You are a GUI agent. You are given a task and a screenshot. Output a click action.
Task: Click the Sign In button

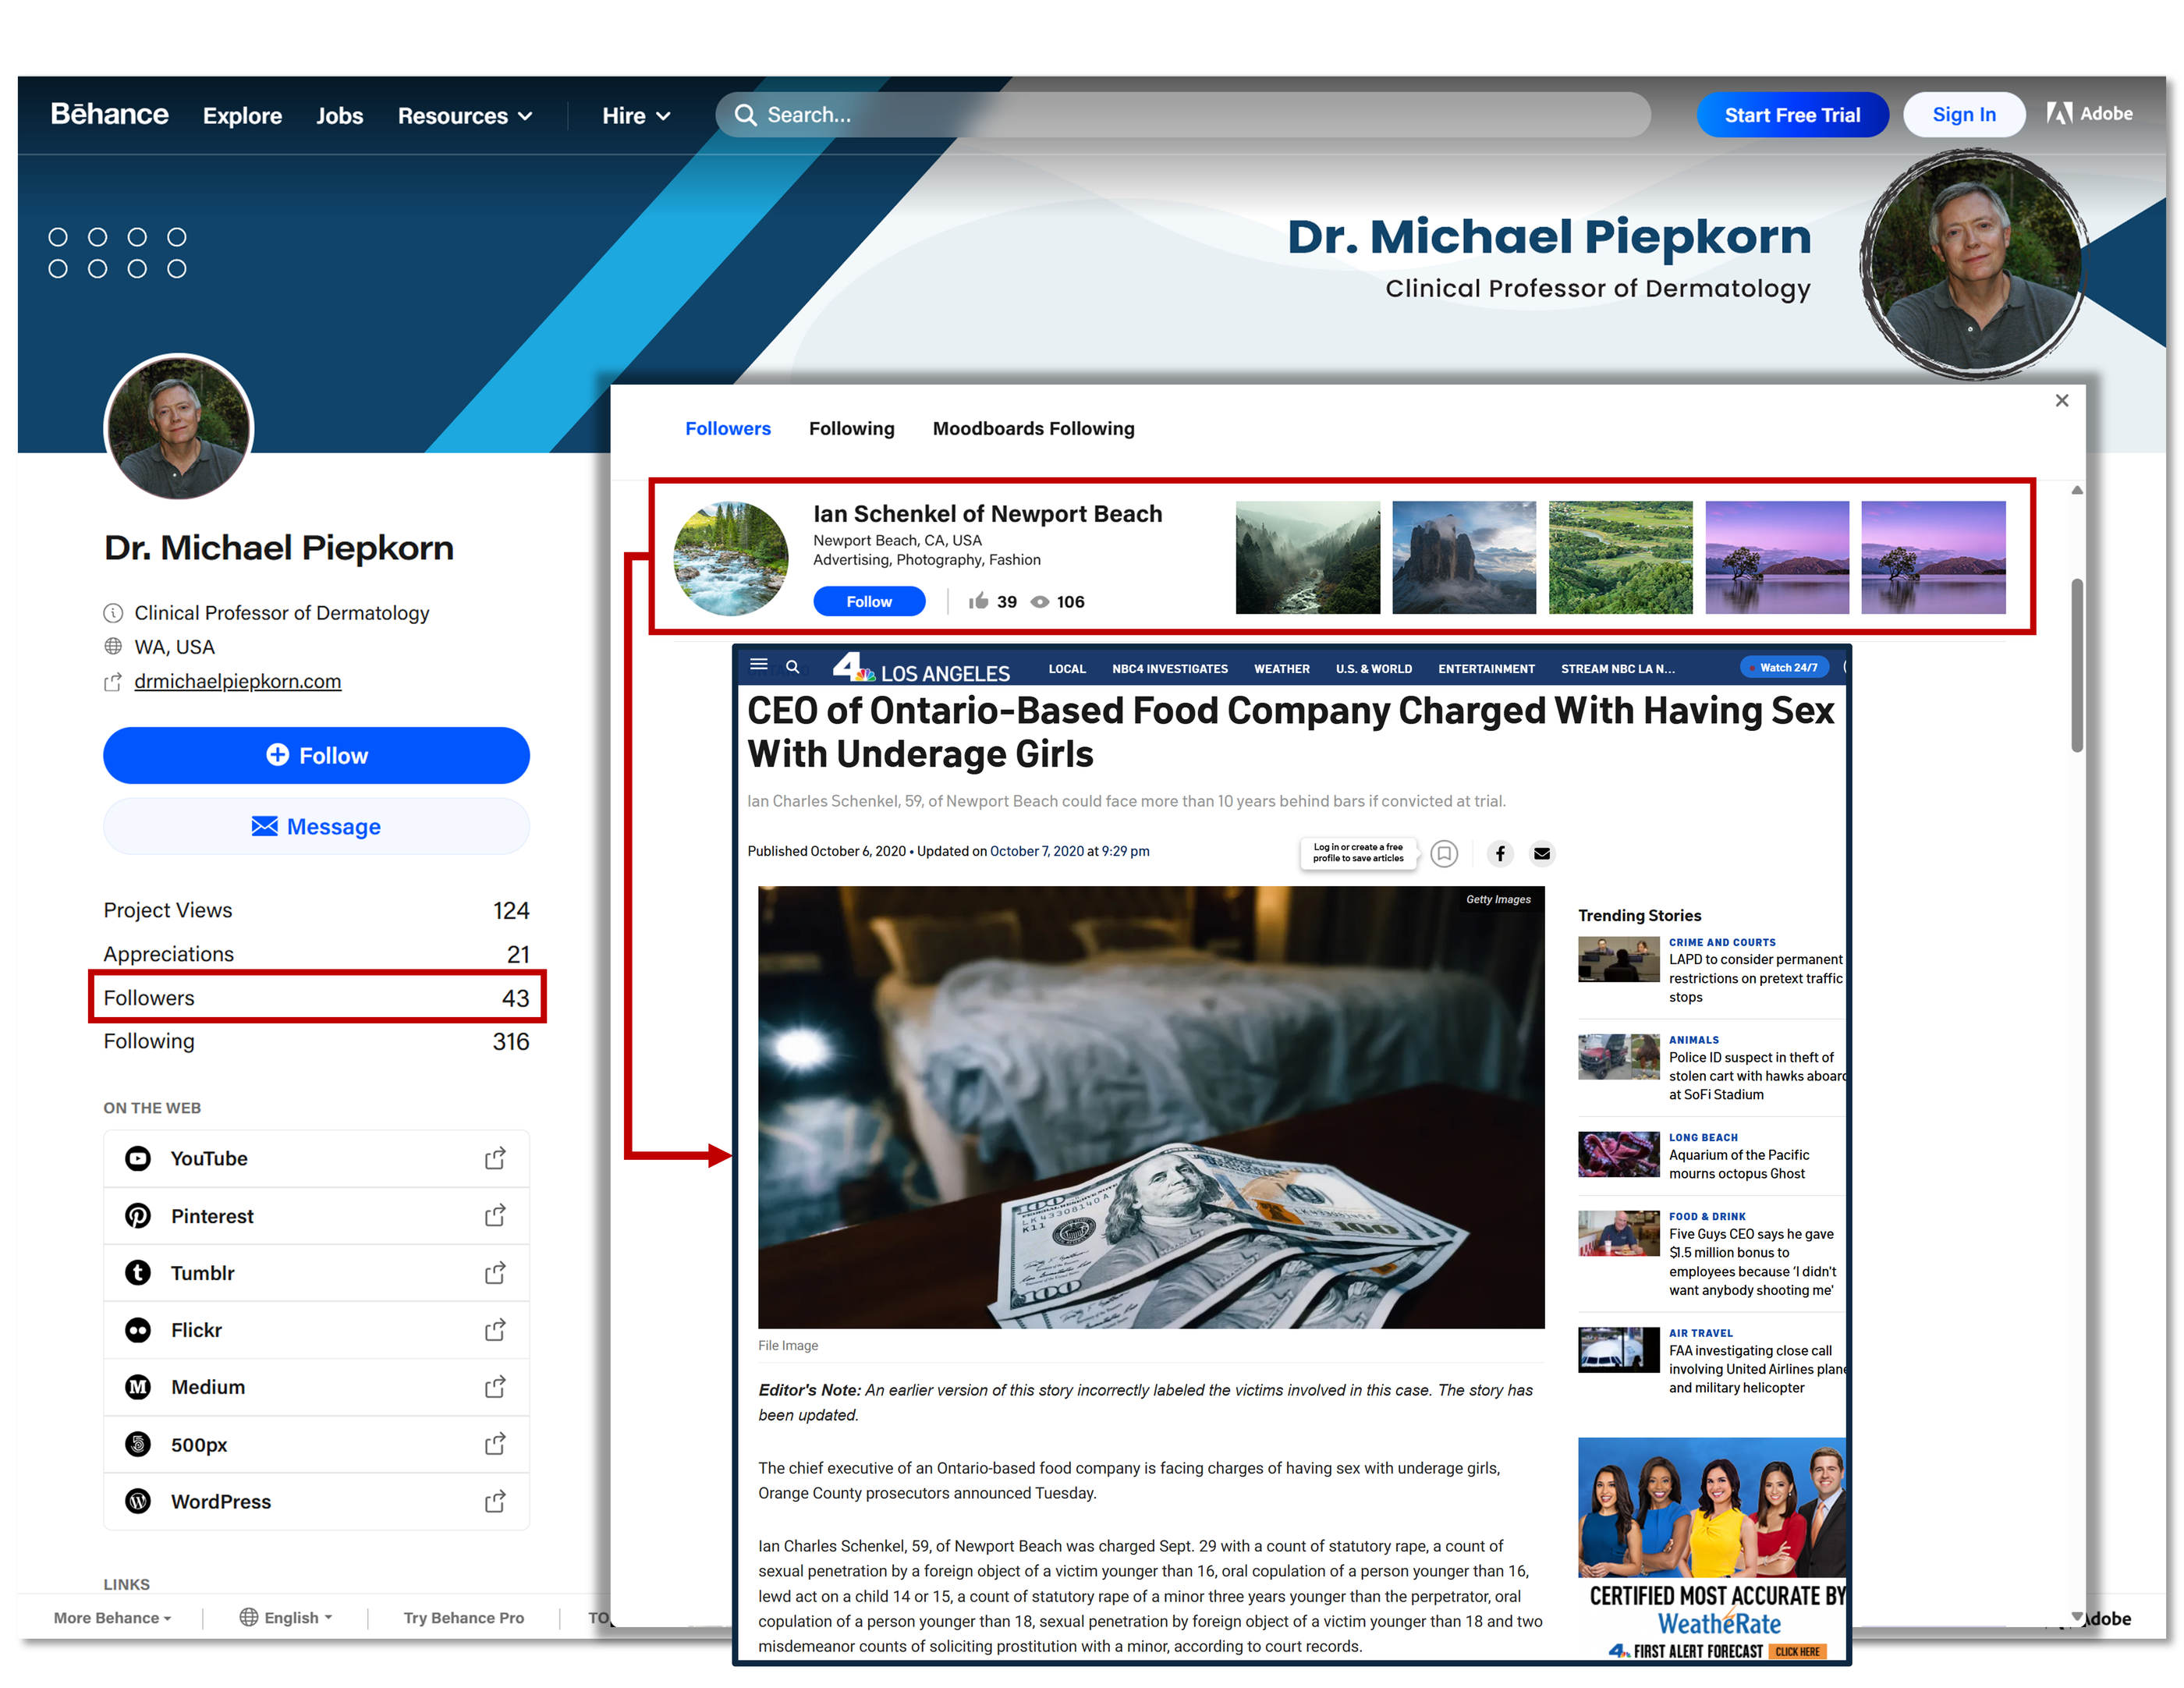1964,115
